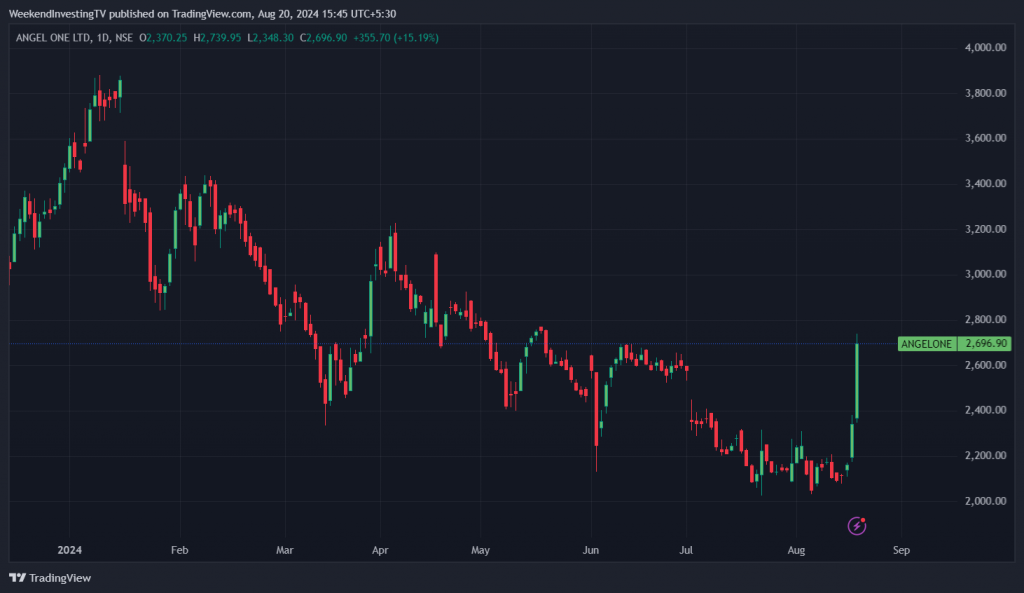Click the 3,800.00 price axis label
The height and width of the screenshot is (593, 1024).
(x=985, y=93)
